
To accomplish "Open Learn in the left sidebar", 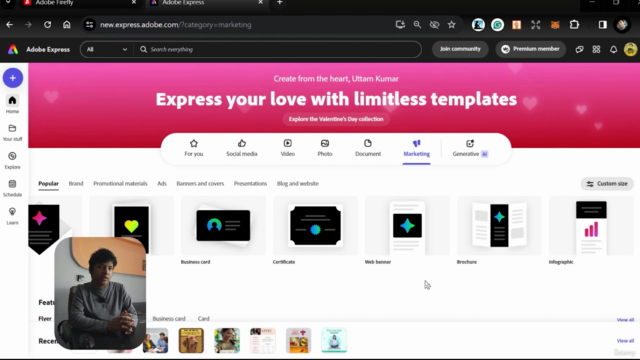I will point(12,216).
